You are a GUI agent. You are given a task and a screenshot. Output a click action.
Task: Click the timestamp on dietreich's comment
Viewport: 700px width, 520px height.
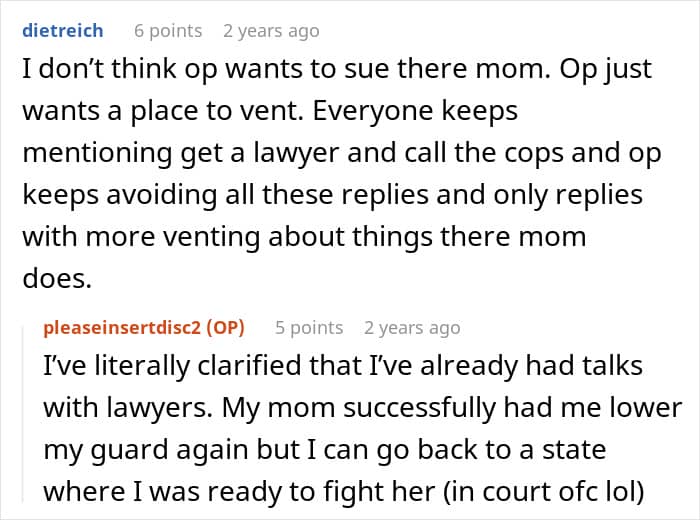pyautogui.click(x=271, y=31)
